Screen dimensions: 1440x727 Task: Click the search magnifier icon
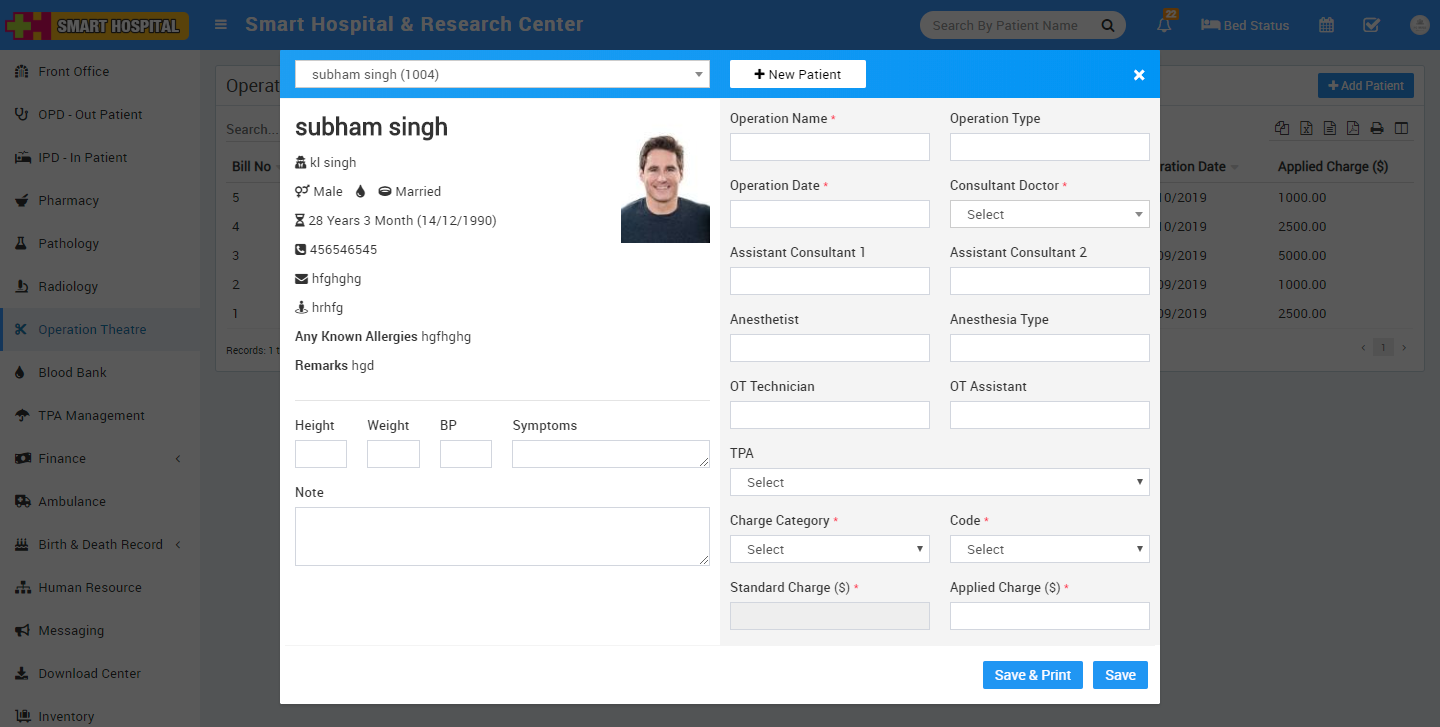coord(1107,25)
